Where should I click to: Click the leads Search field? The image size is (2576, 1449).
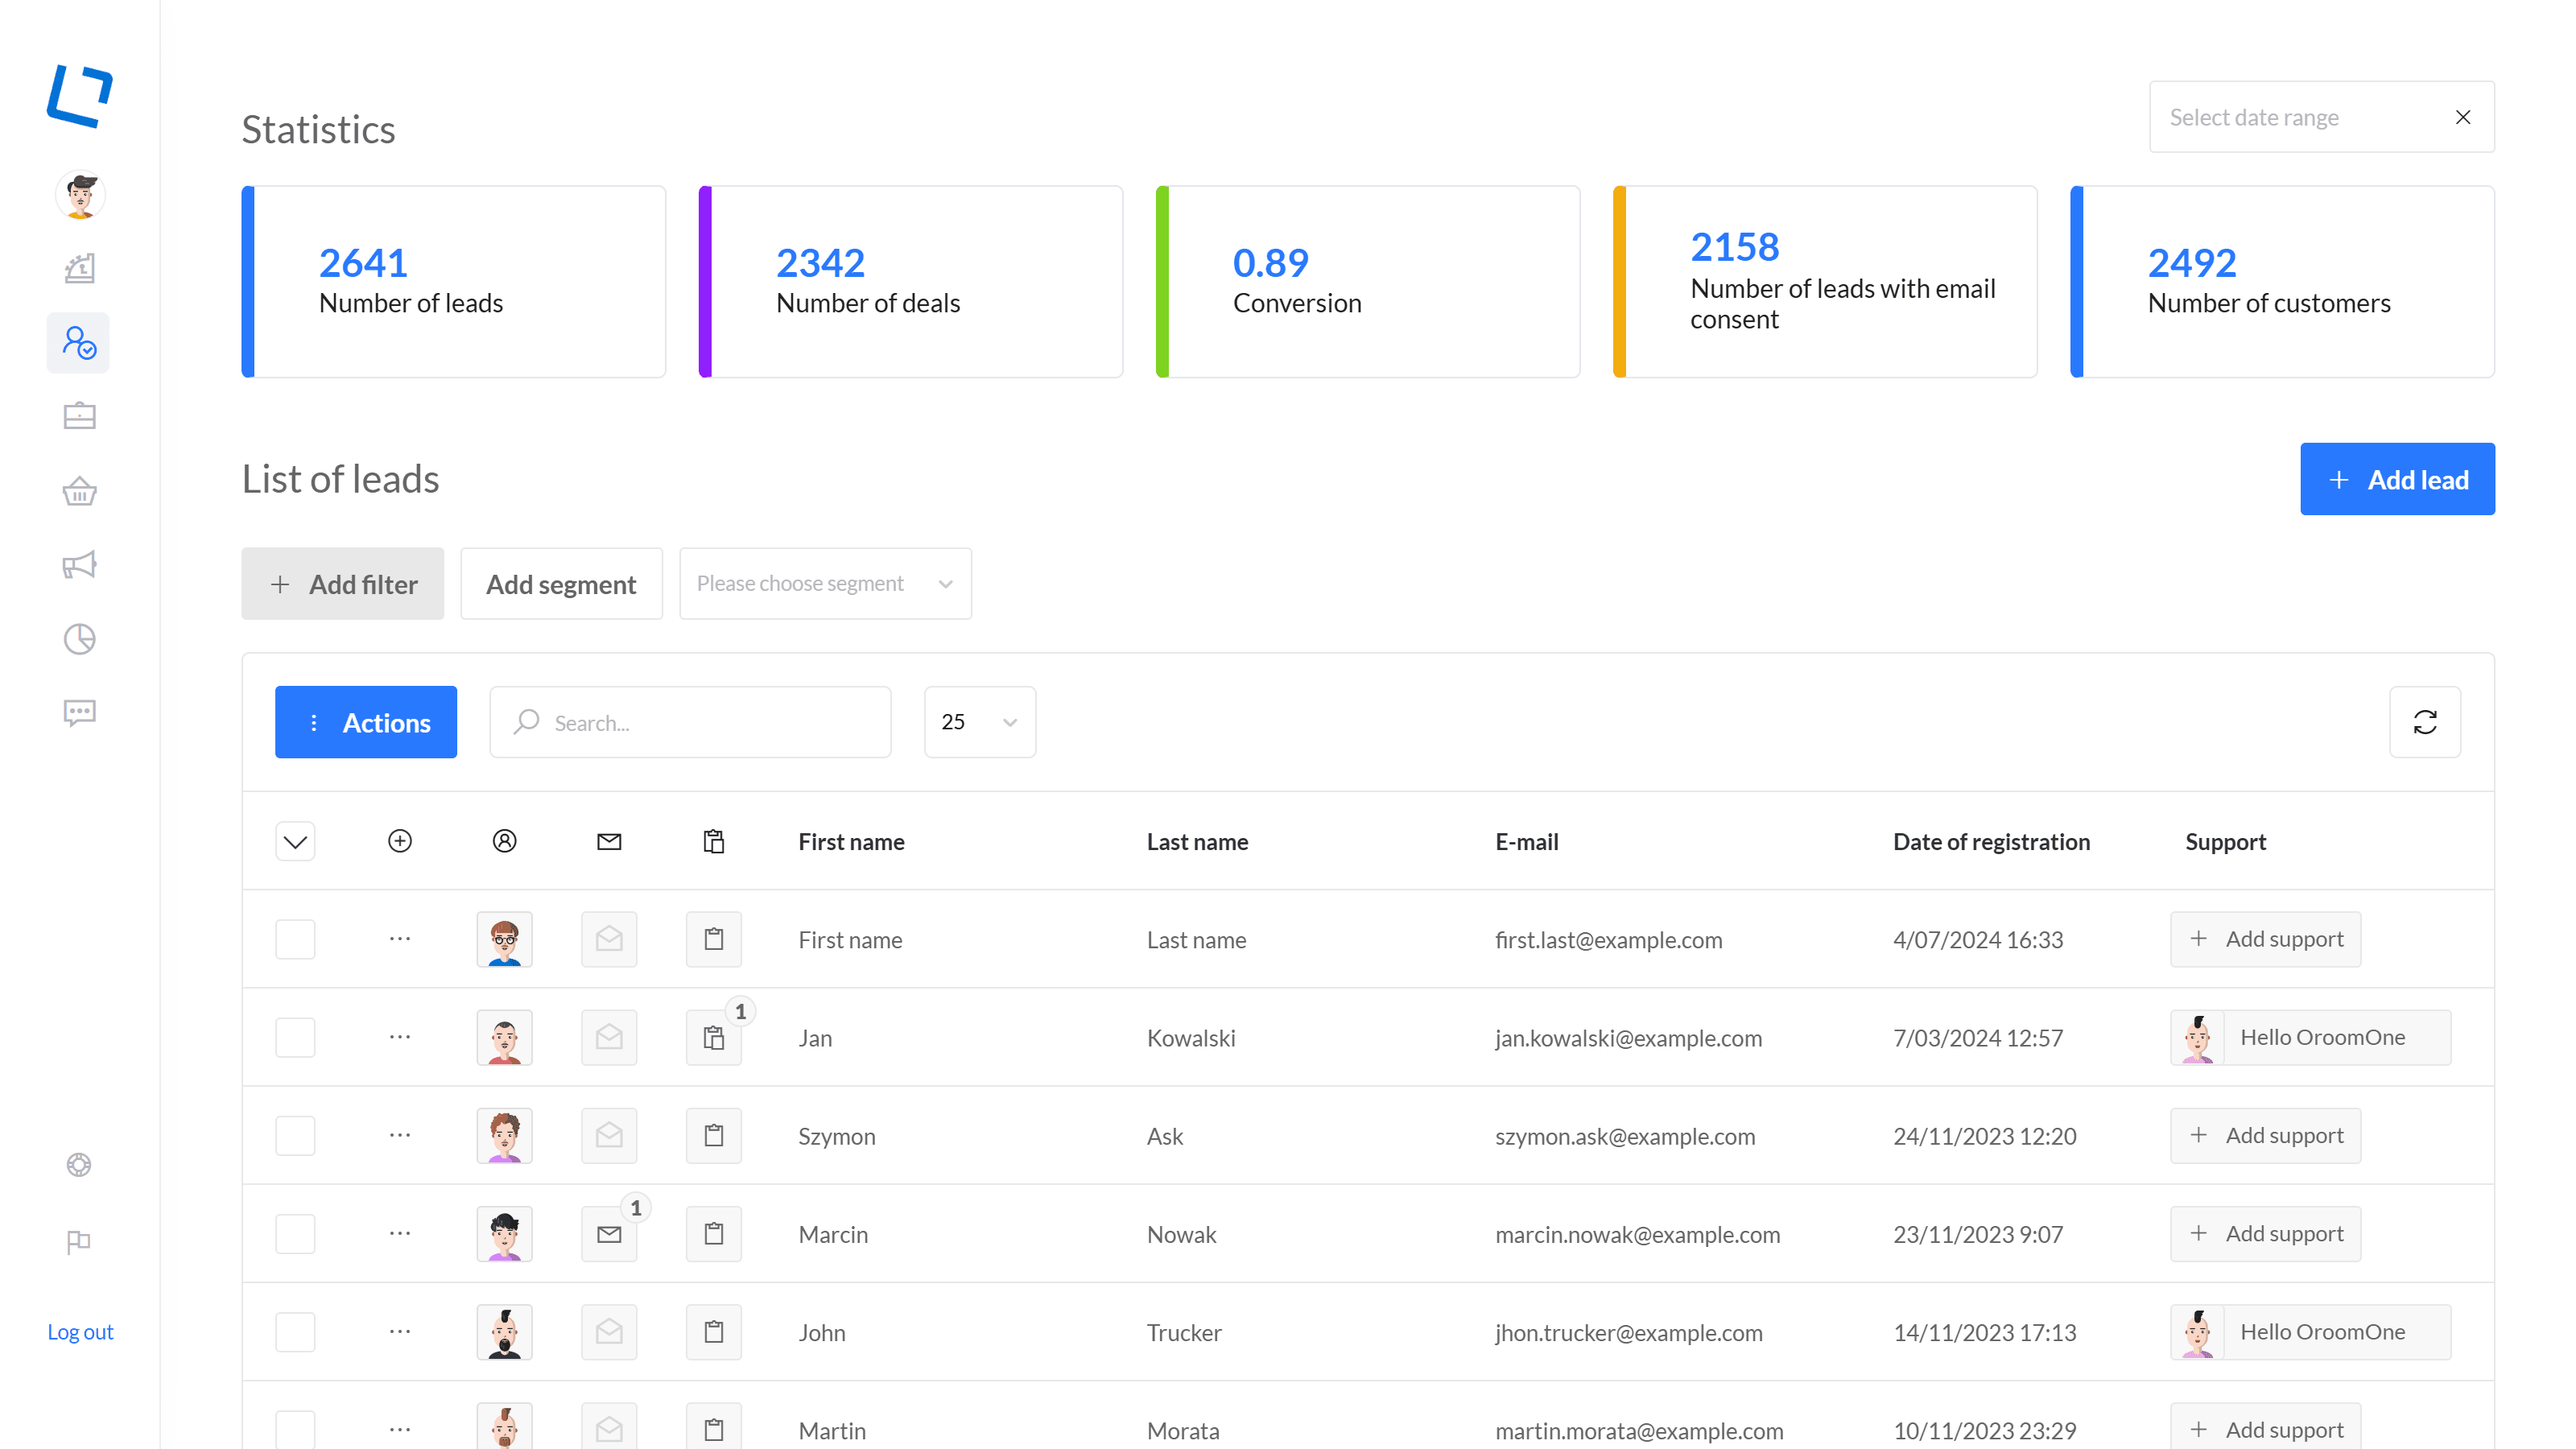700,722
